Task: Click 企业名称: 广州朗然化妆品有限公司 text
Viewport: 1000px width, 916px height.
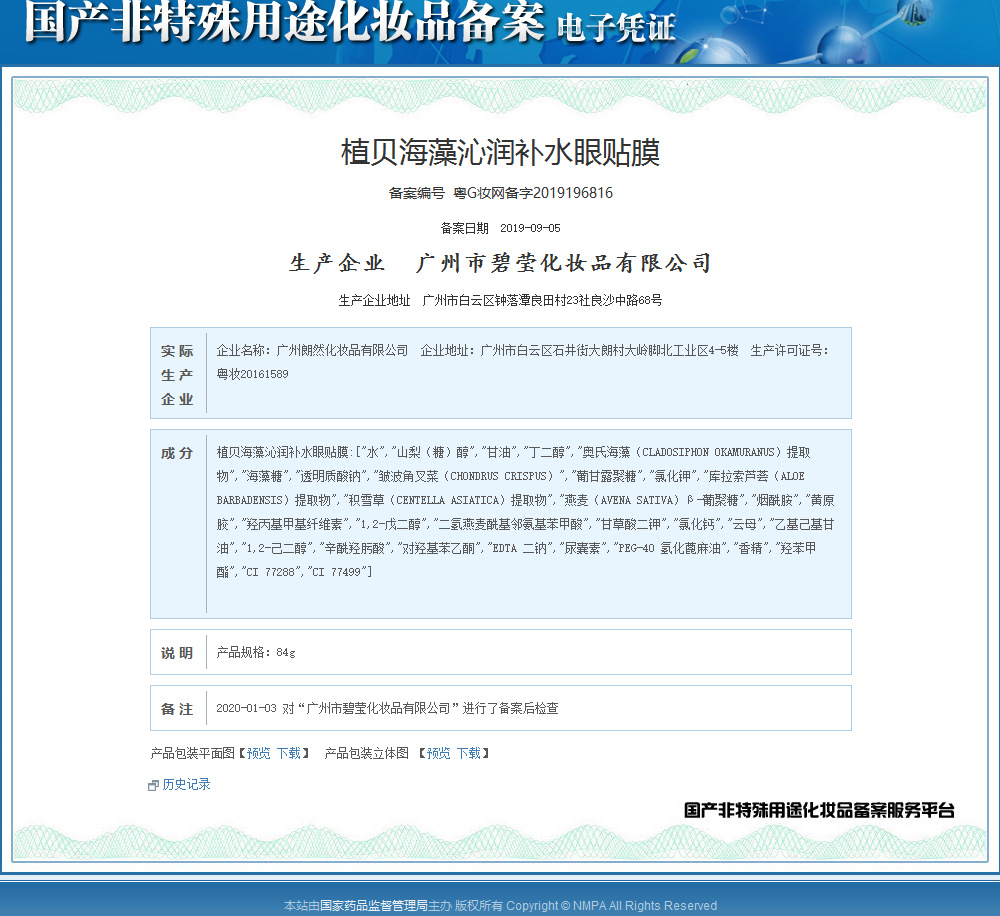Action: (x=312, y=351)
